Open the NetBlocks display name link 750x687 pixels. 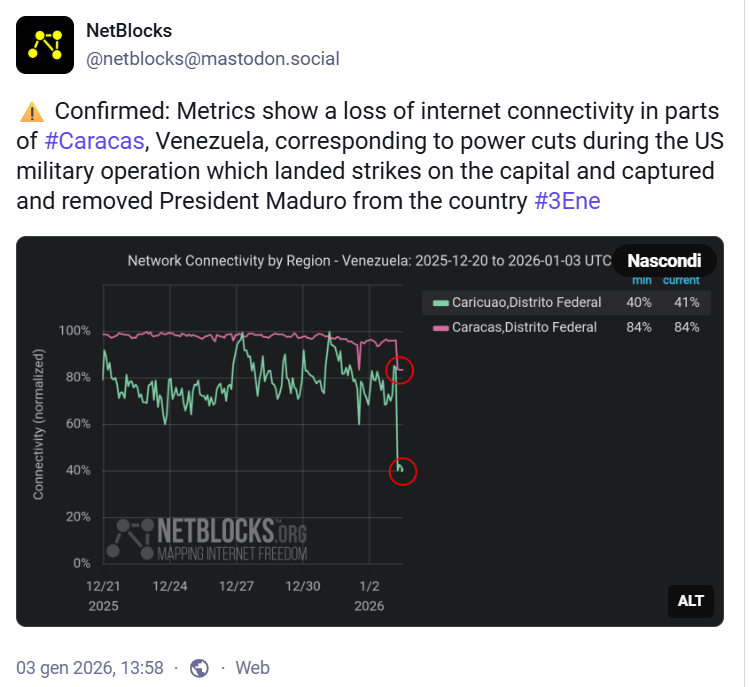129,31
